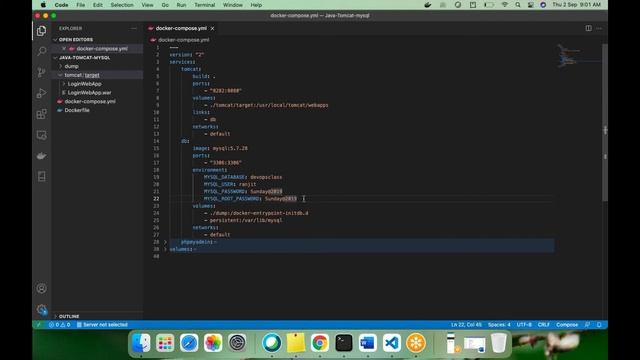Change language mode via Compose status item
The height and width of the screenshot is (360, 640).
coord(567,325)
